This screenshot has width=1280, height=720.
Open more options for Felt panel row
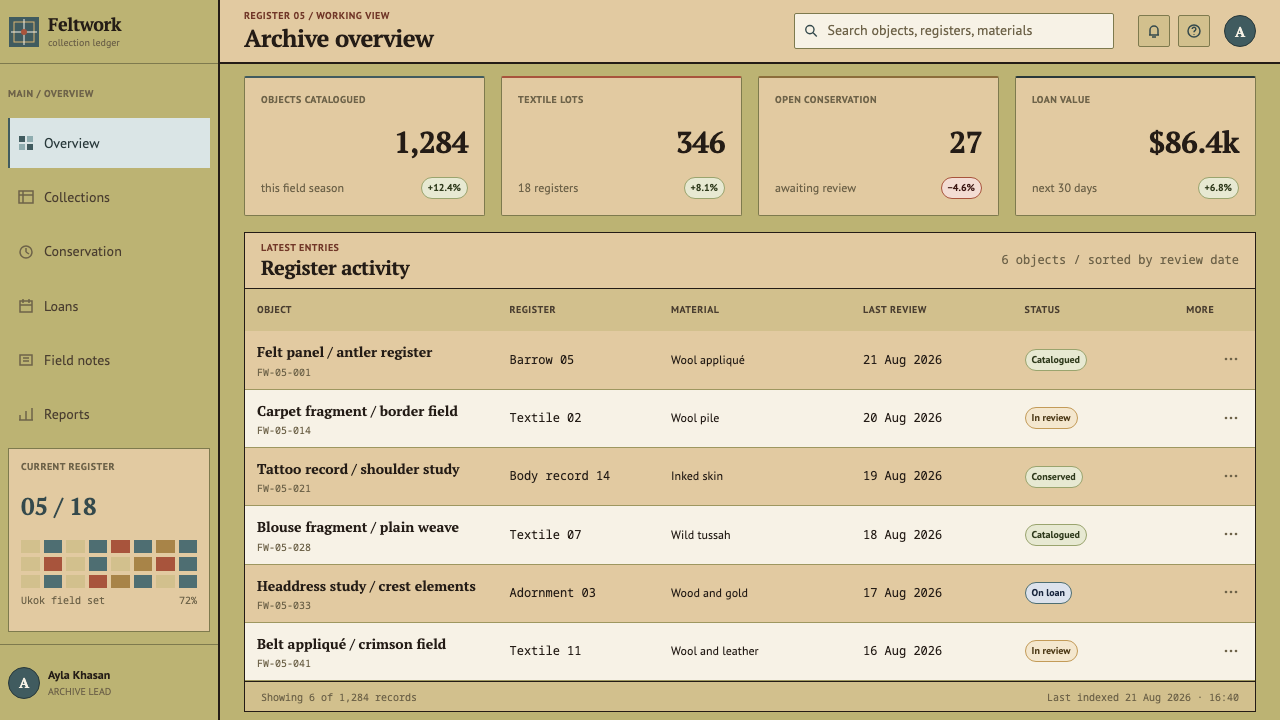[x=1231, y=359]
